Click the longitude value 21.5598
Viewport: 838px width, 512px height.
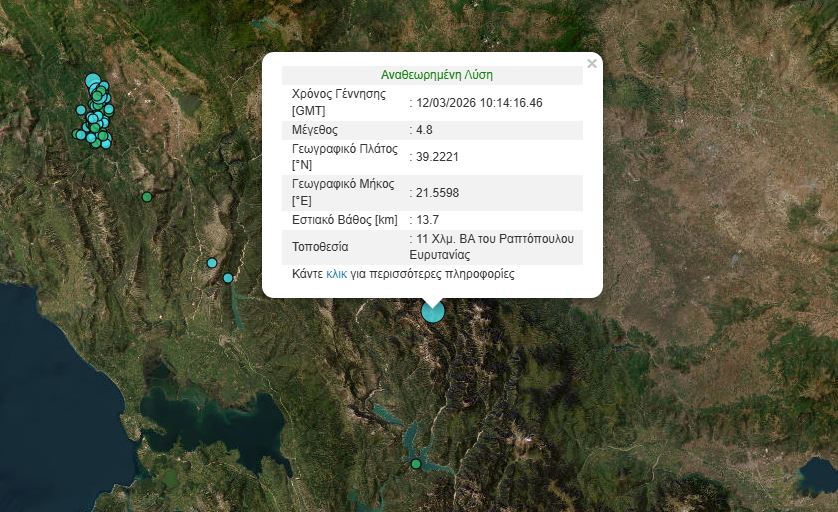click(x=438, y=192)
